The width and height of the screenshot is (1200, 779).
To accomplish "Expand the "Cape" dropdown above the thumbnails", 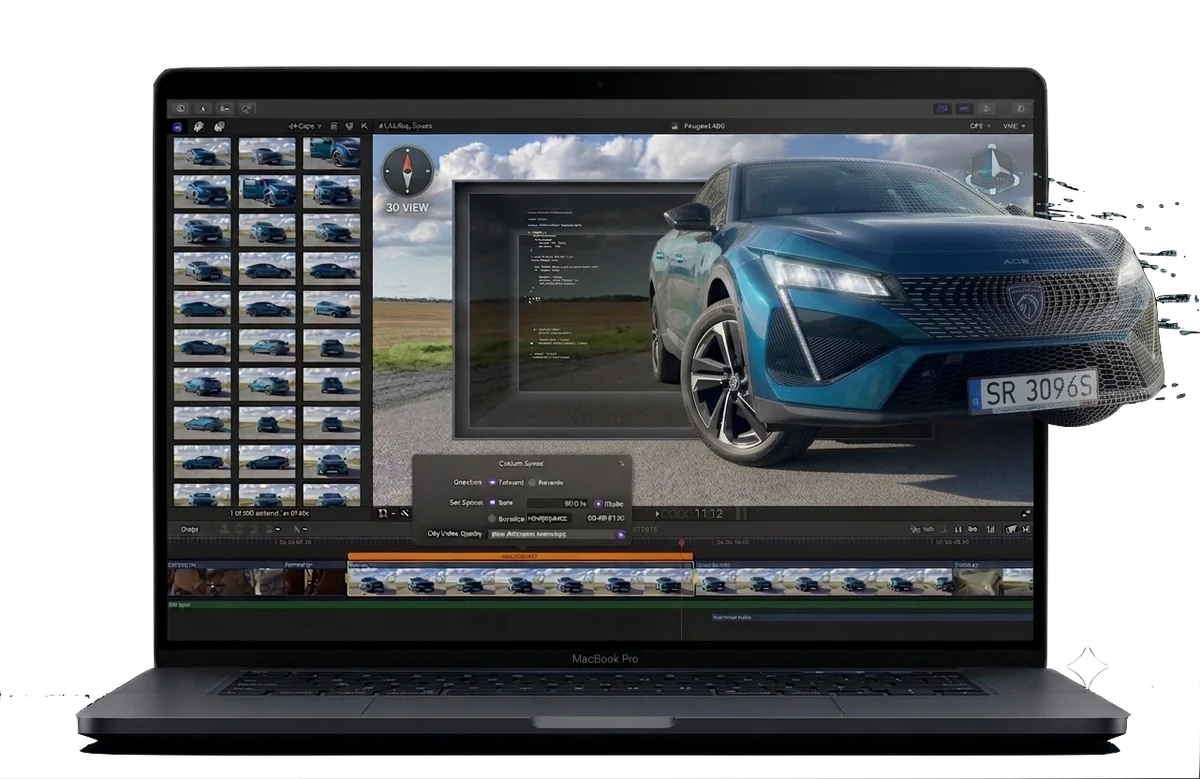I will tap(304, 127).
